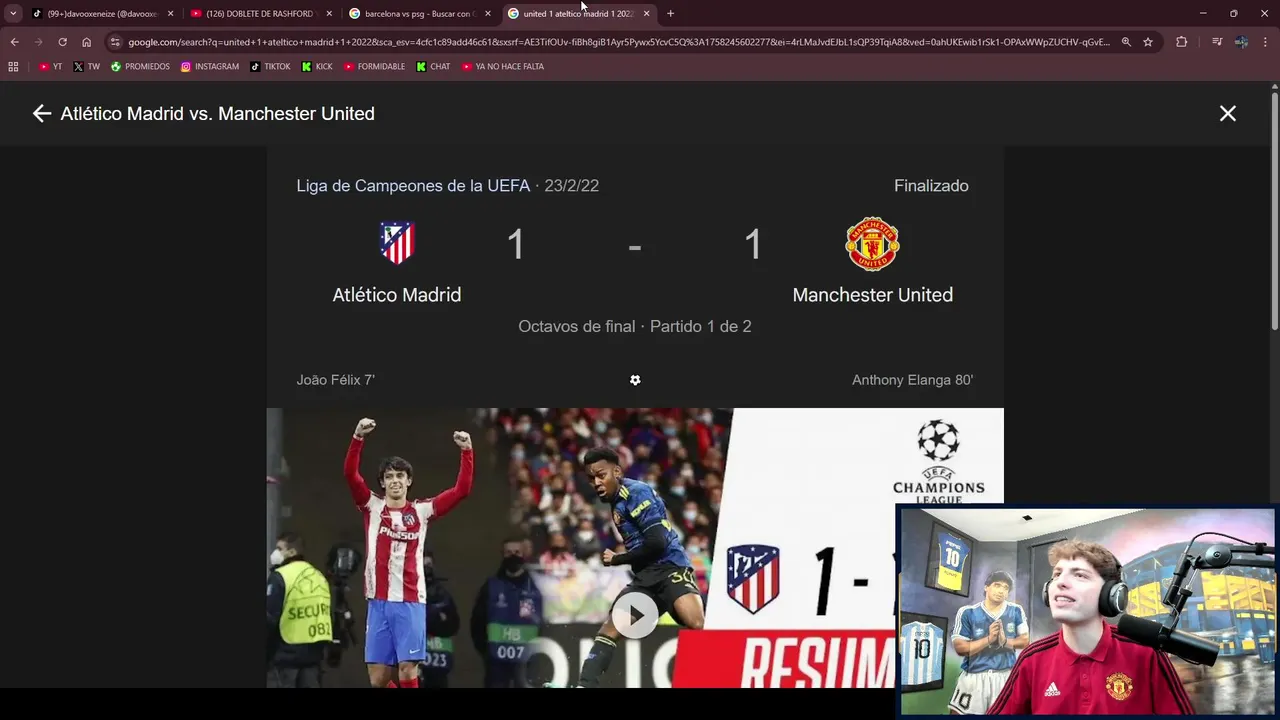Click the browser forward button
The width and height of the screenshot is (1280, 720).
click(x=39, y=42)
